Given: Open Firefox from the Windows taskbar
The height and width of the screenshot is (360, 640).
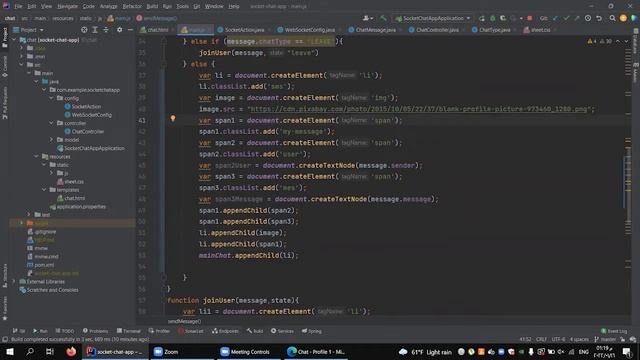Looking at the screenshot, I should pos(71,351).
